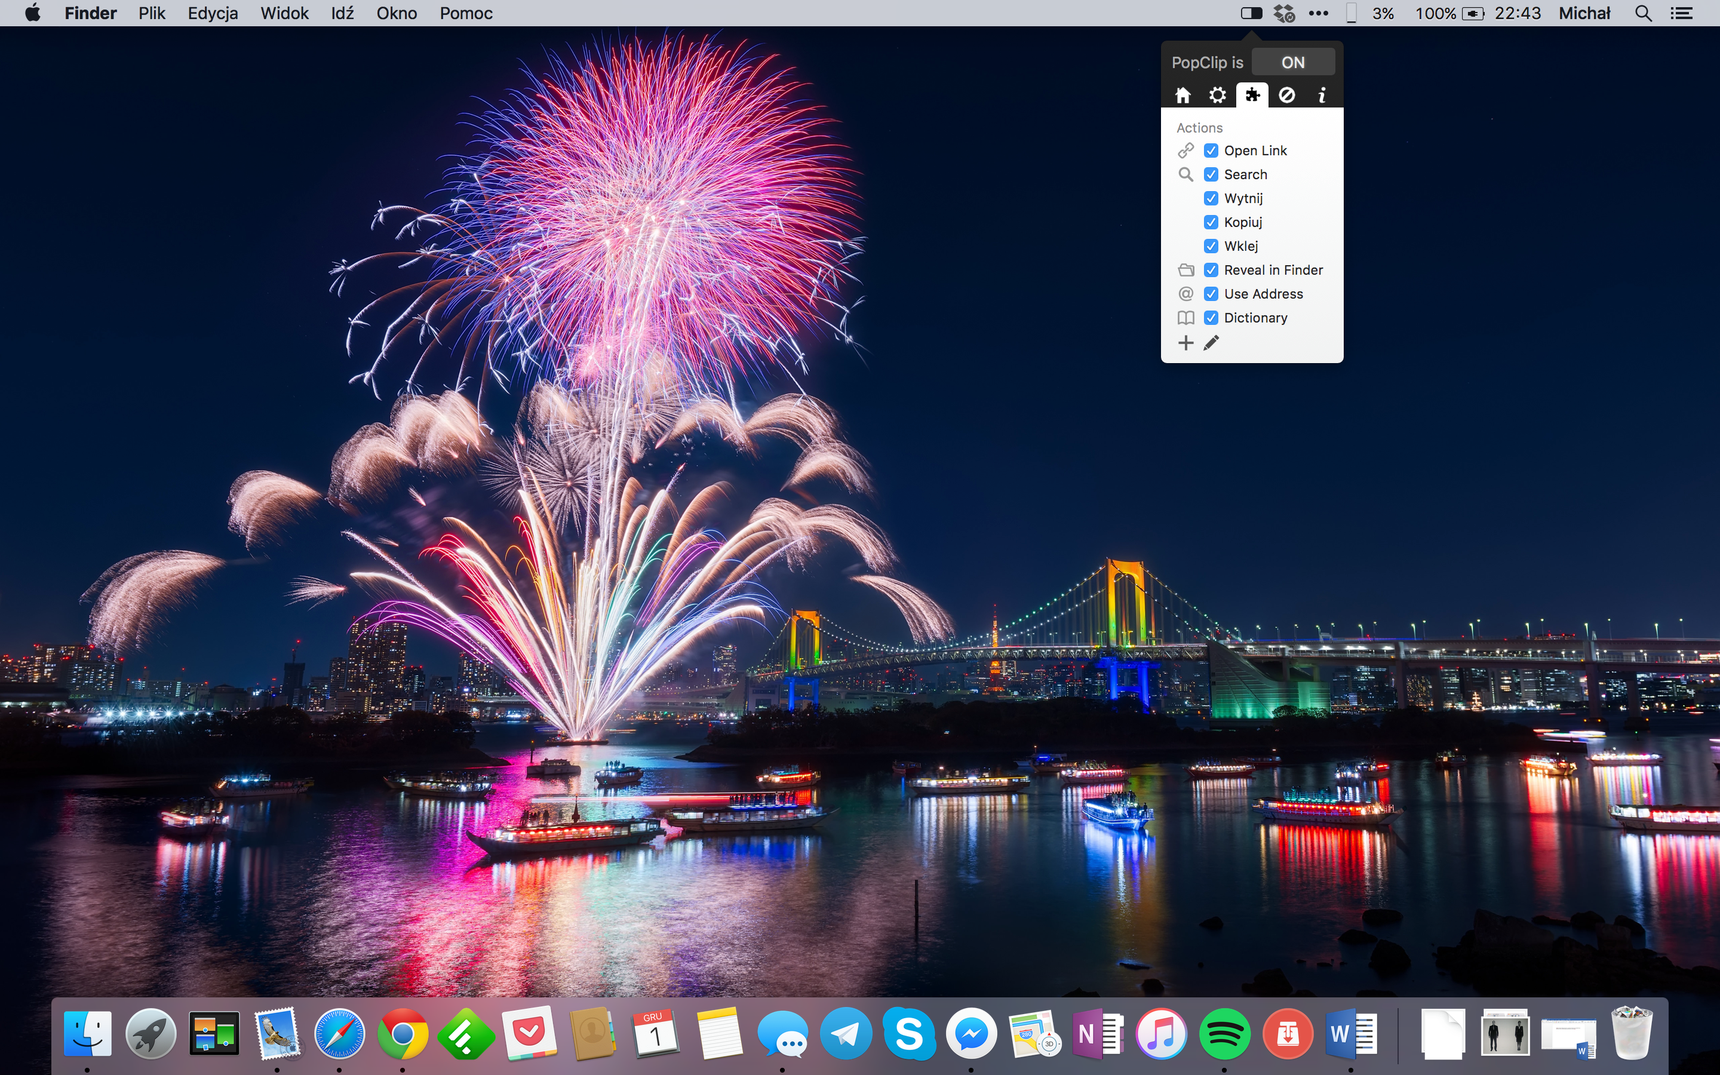Click the book icon beside Dictionary

click(1186, 318)
